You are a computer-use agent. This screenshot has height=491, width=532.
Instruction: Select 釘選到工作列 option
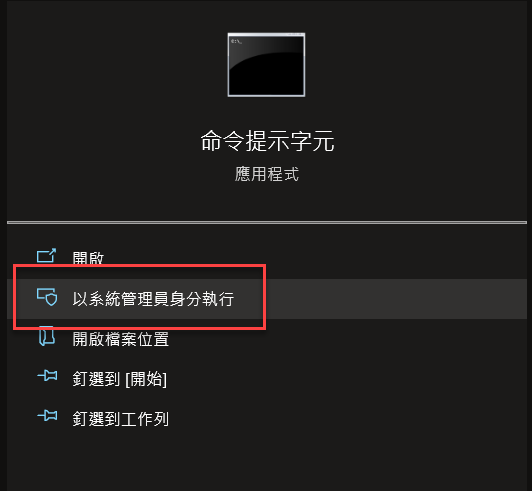(120, 419)
